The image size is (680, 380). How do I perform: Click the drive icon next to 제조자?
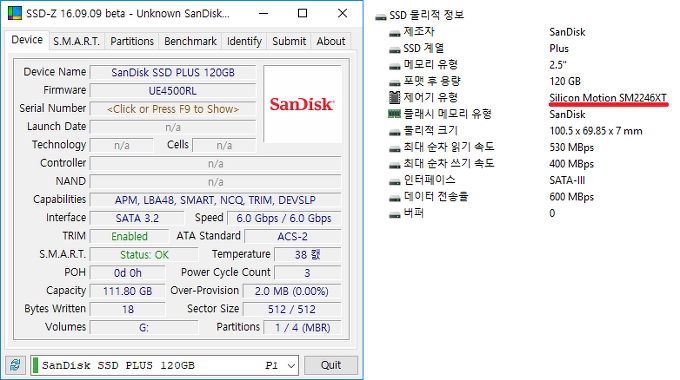click(394, 33)
